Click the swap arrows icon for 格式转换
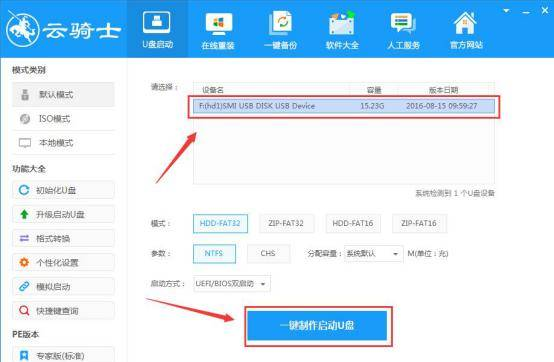This screenshot has height=362, width=554. tap(24, 238)
